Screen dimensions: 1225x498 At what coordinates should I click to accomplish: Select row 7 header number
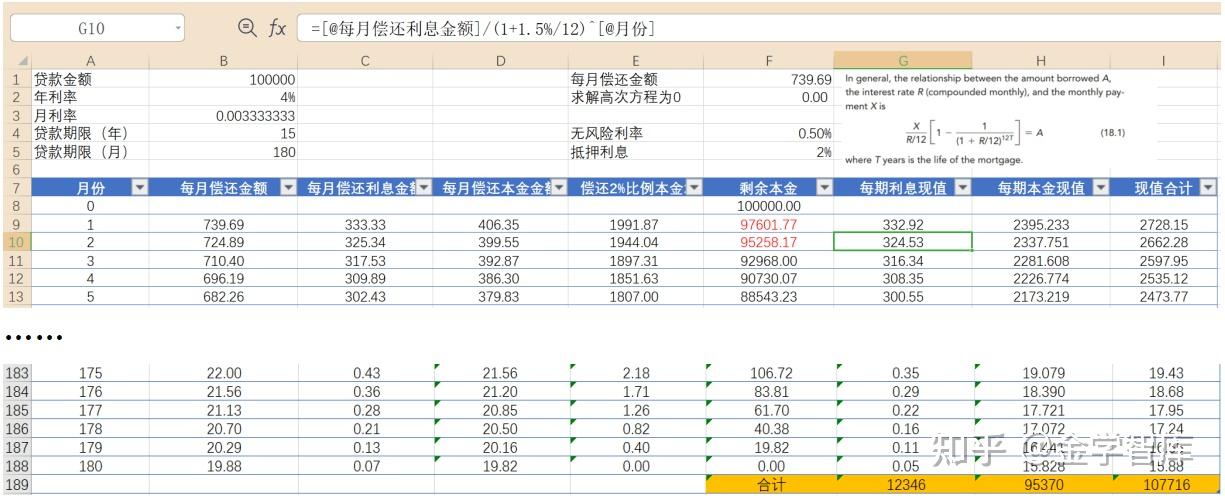click(17, 187)
